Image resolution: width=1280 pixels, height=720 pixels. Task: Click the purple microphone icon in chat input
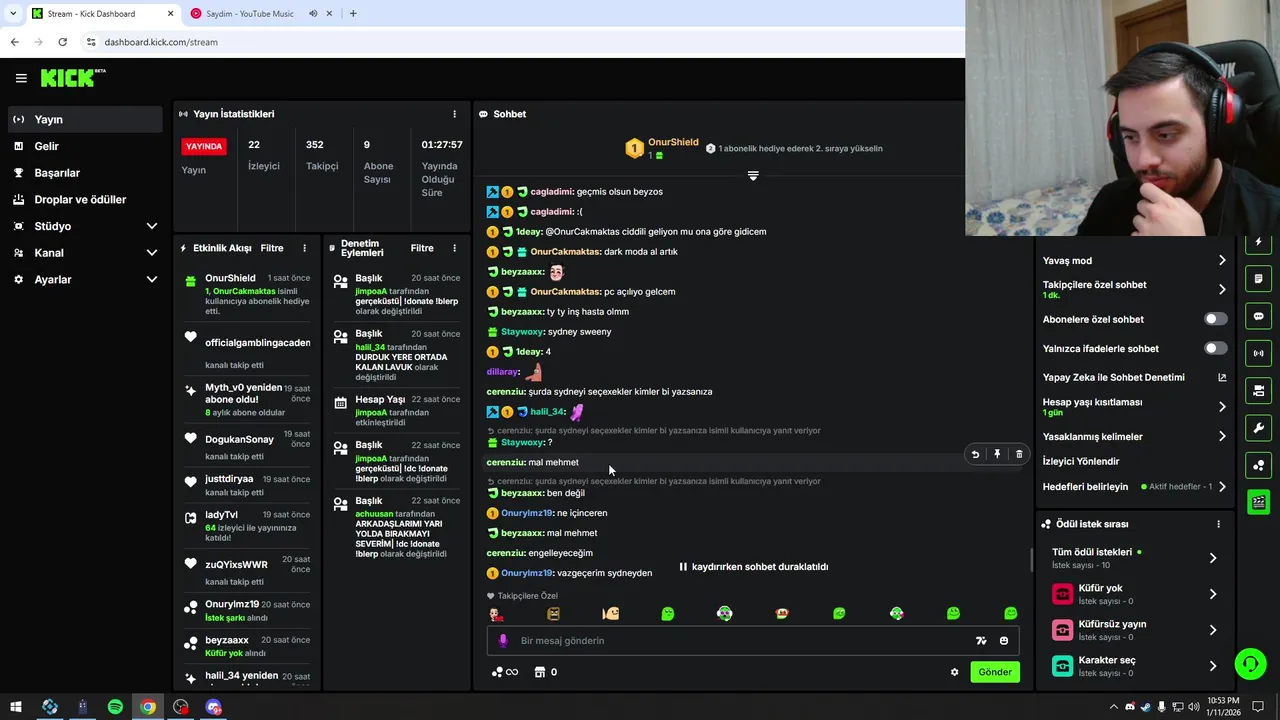[503, 641]
